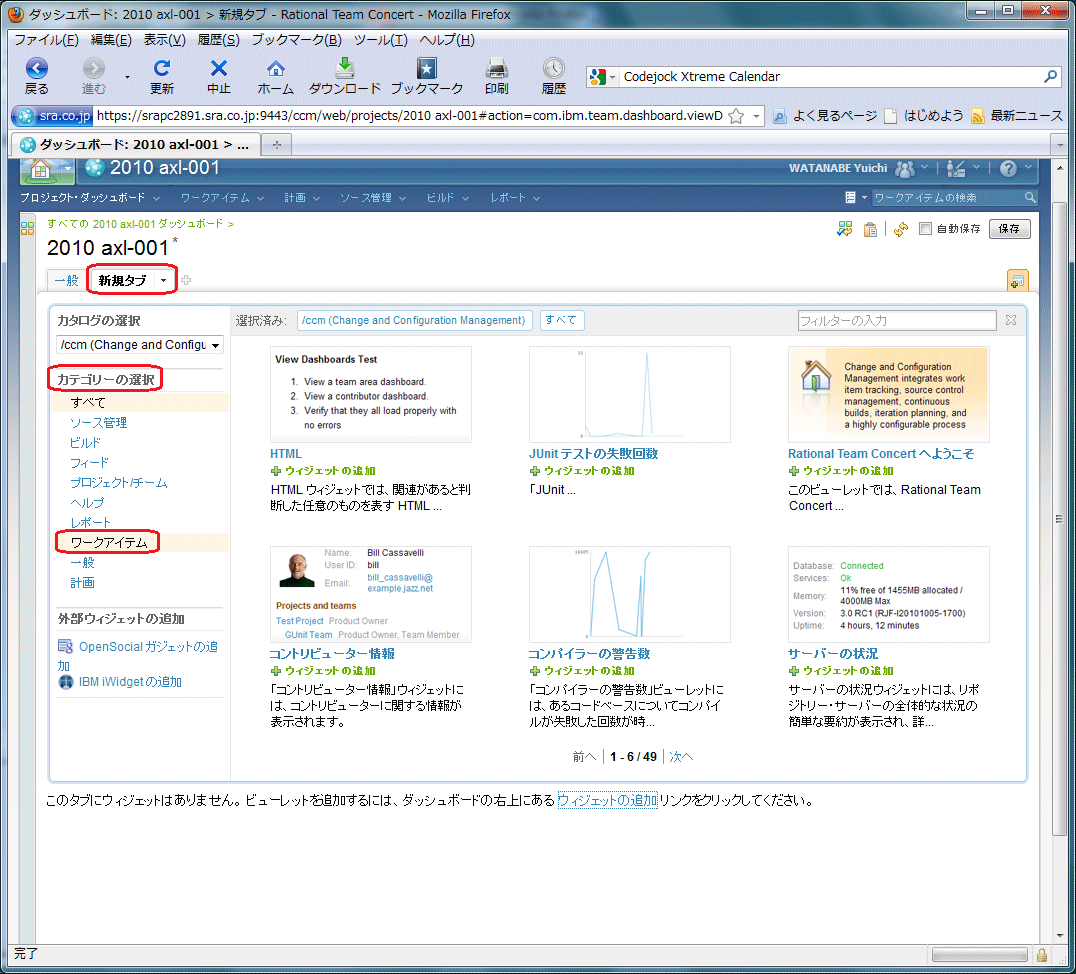Image resolution: width=1076 pixels, height=974 pixels.
Task: Click the JUnit テストの失敗回数 chart thumbnail
Action: tap(629, 394)
